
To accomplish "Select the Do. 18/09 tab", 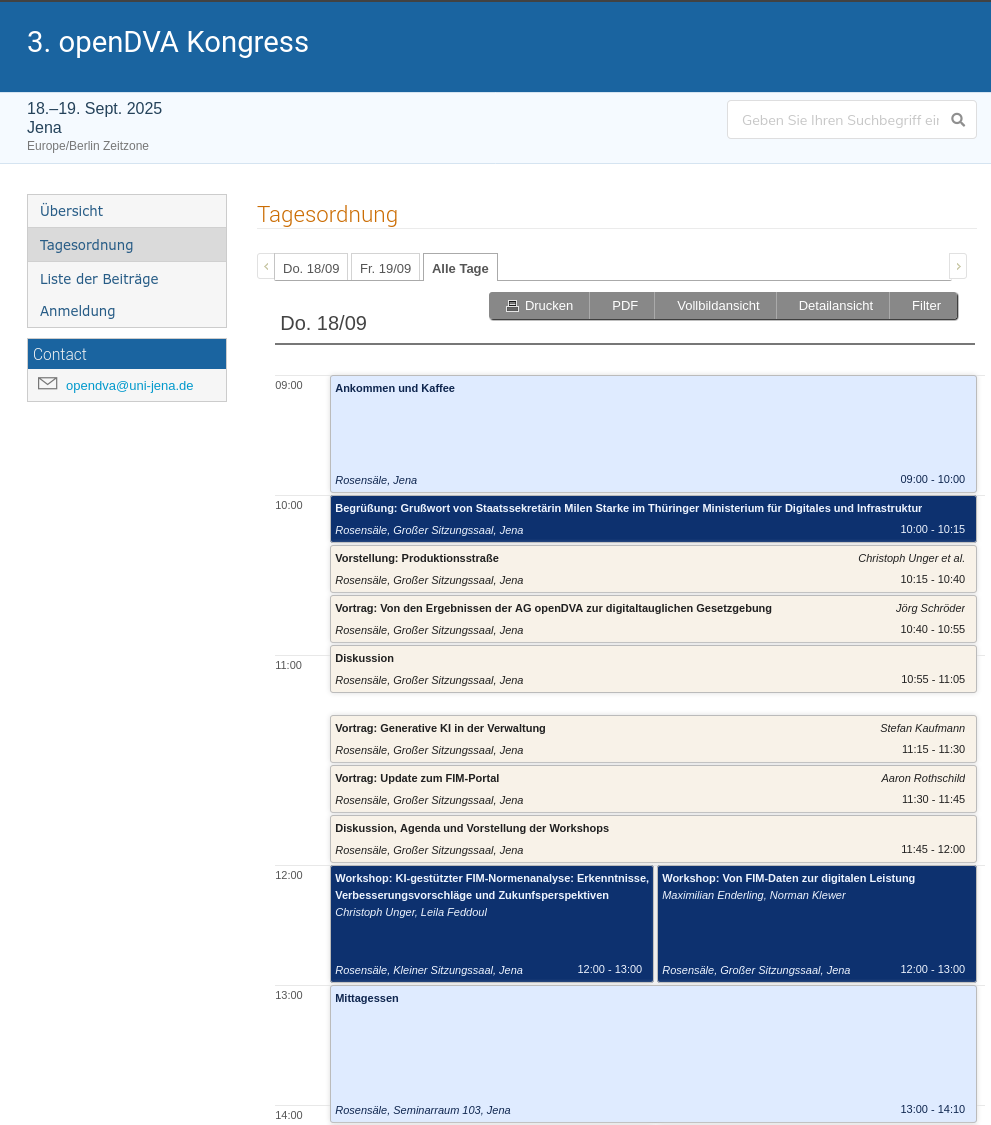I will pos(312,268).
